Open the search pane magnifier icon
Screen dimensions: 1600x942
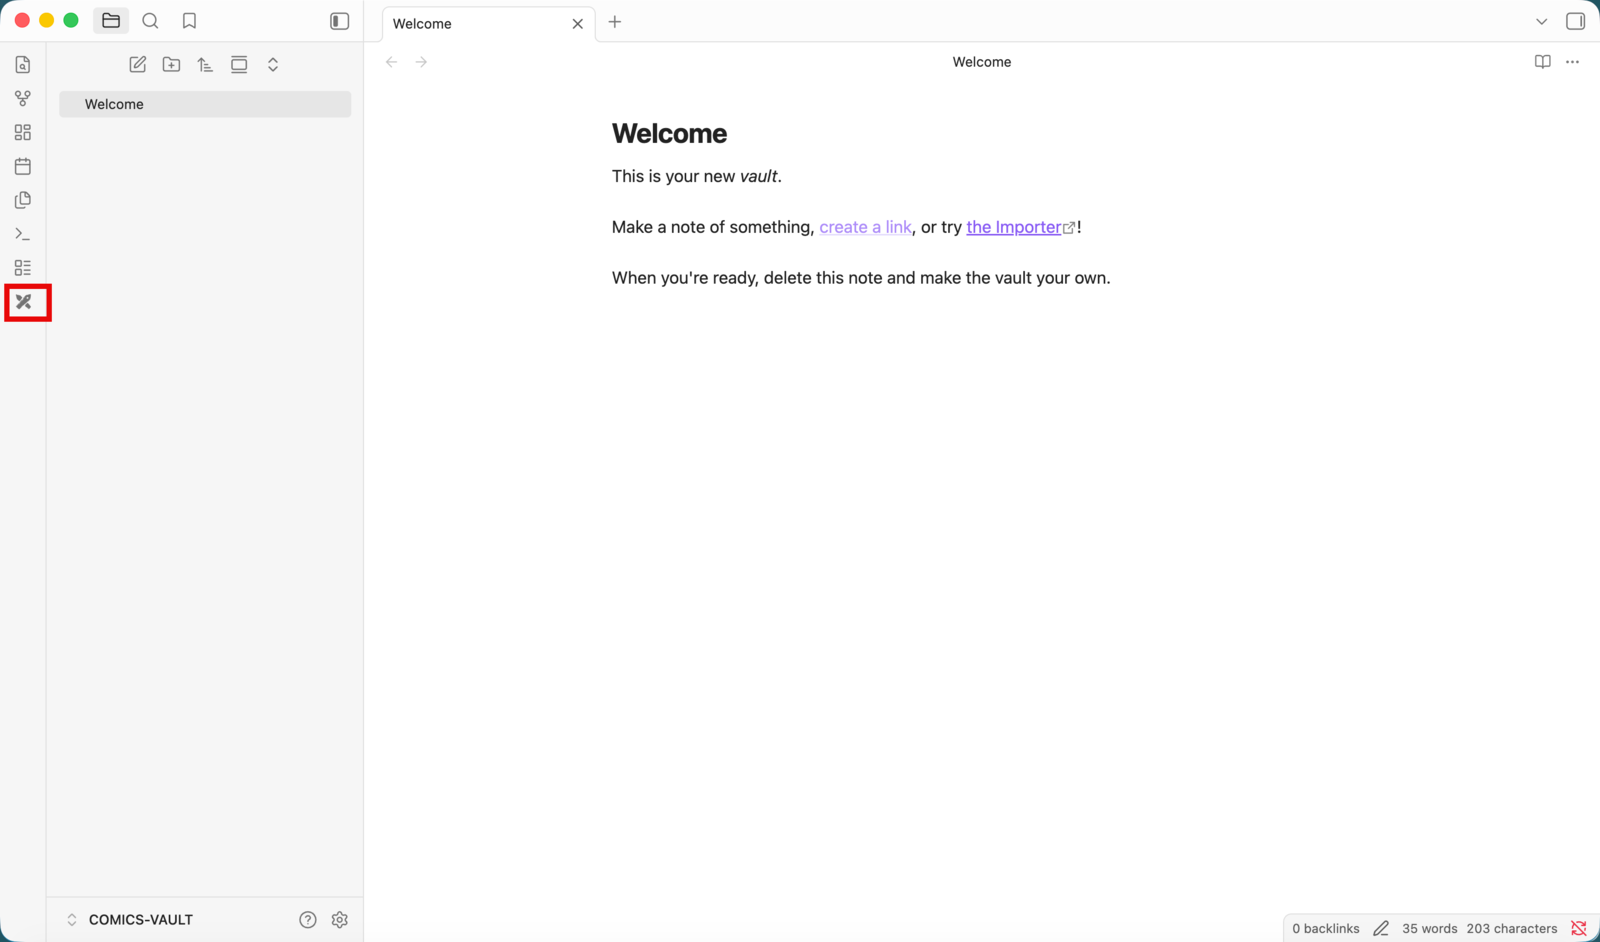(x=150, y=21)
